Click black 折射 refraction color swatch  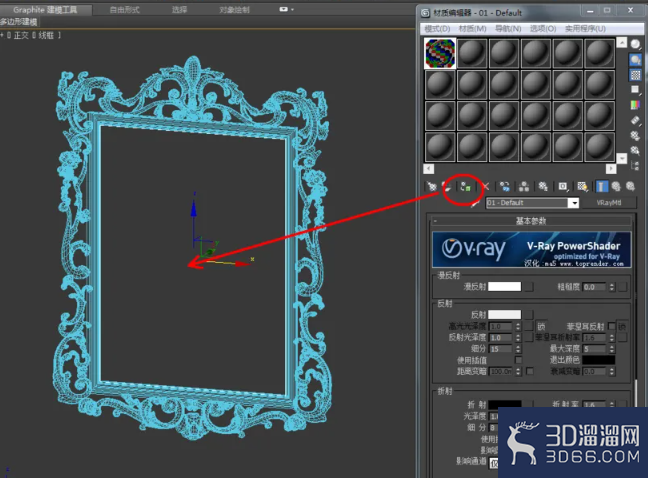click(504, 404)
